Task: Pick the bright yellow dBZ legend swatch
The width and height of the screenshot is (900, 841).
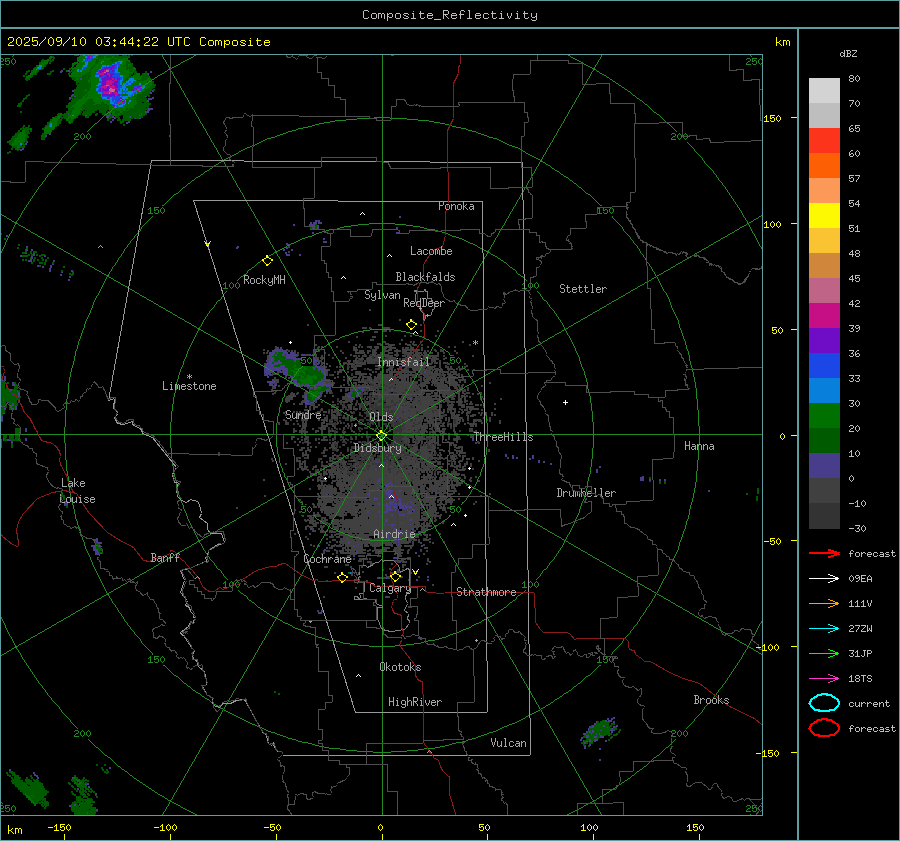Action: point(824,216)
